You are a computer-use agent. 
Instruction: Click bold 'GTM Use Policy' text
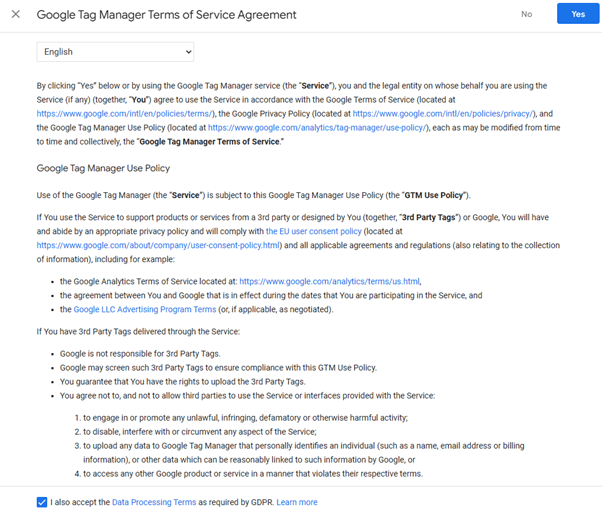[434, 195]
